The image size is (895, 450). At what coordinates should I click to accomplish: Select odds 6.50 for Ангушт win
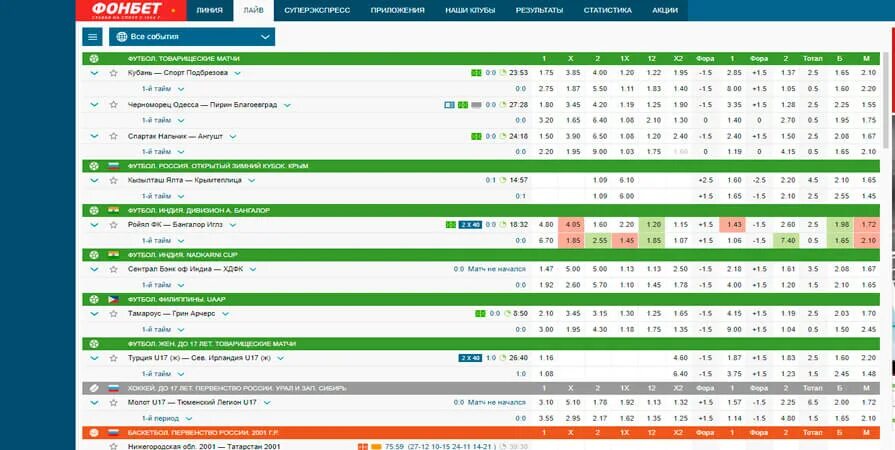[598, 136]
